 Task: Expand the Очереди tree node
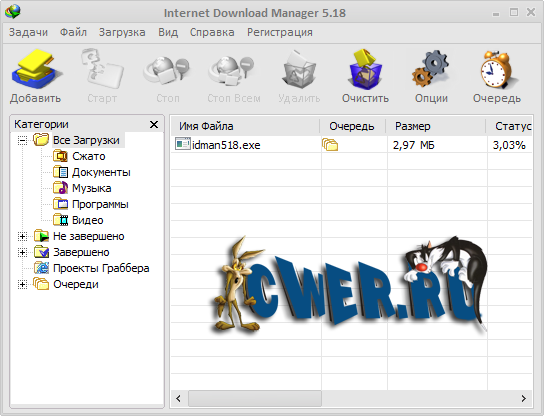pos(22,284)
